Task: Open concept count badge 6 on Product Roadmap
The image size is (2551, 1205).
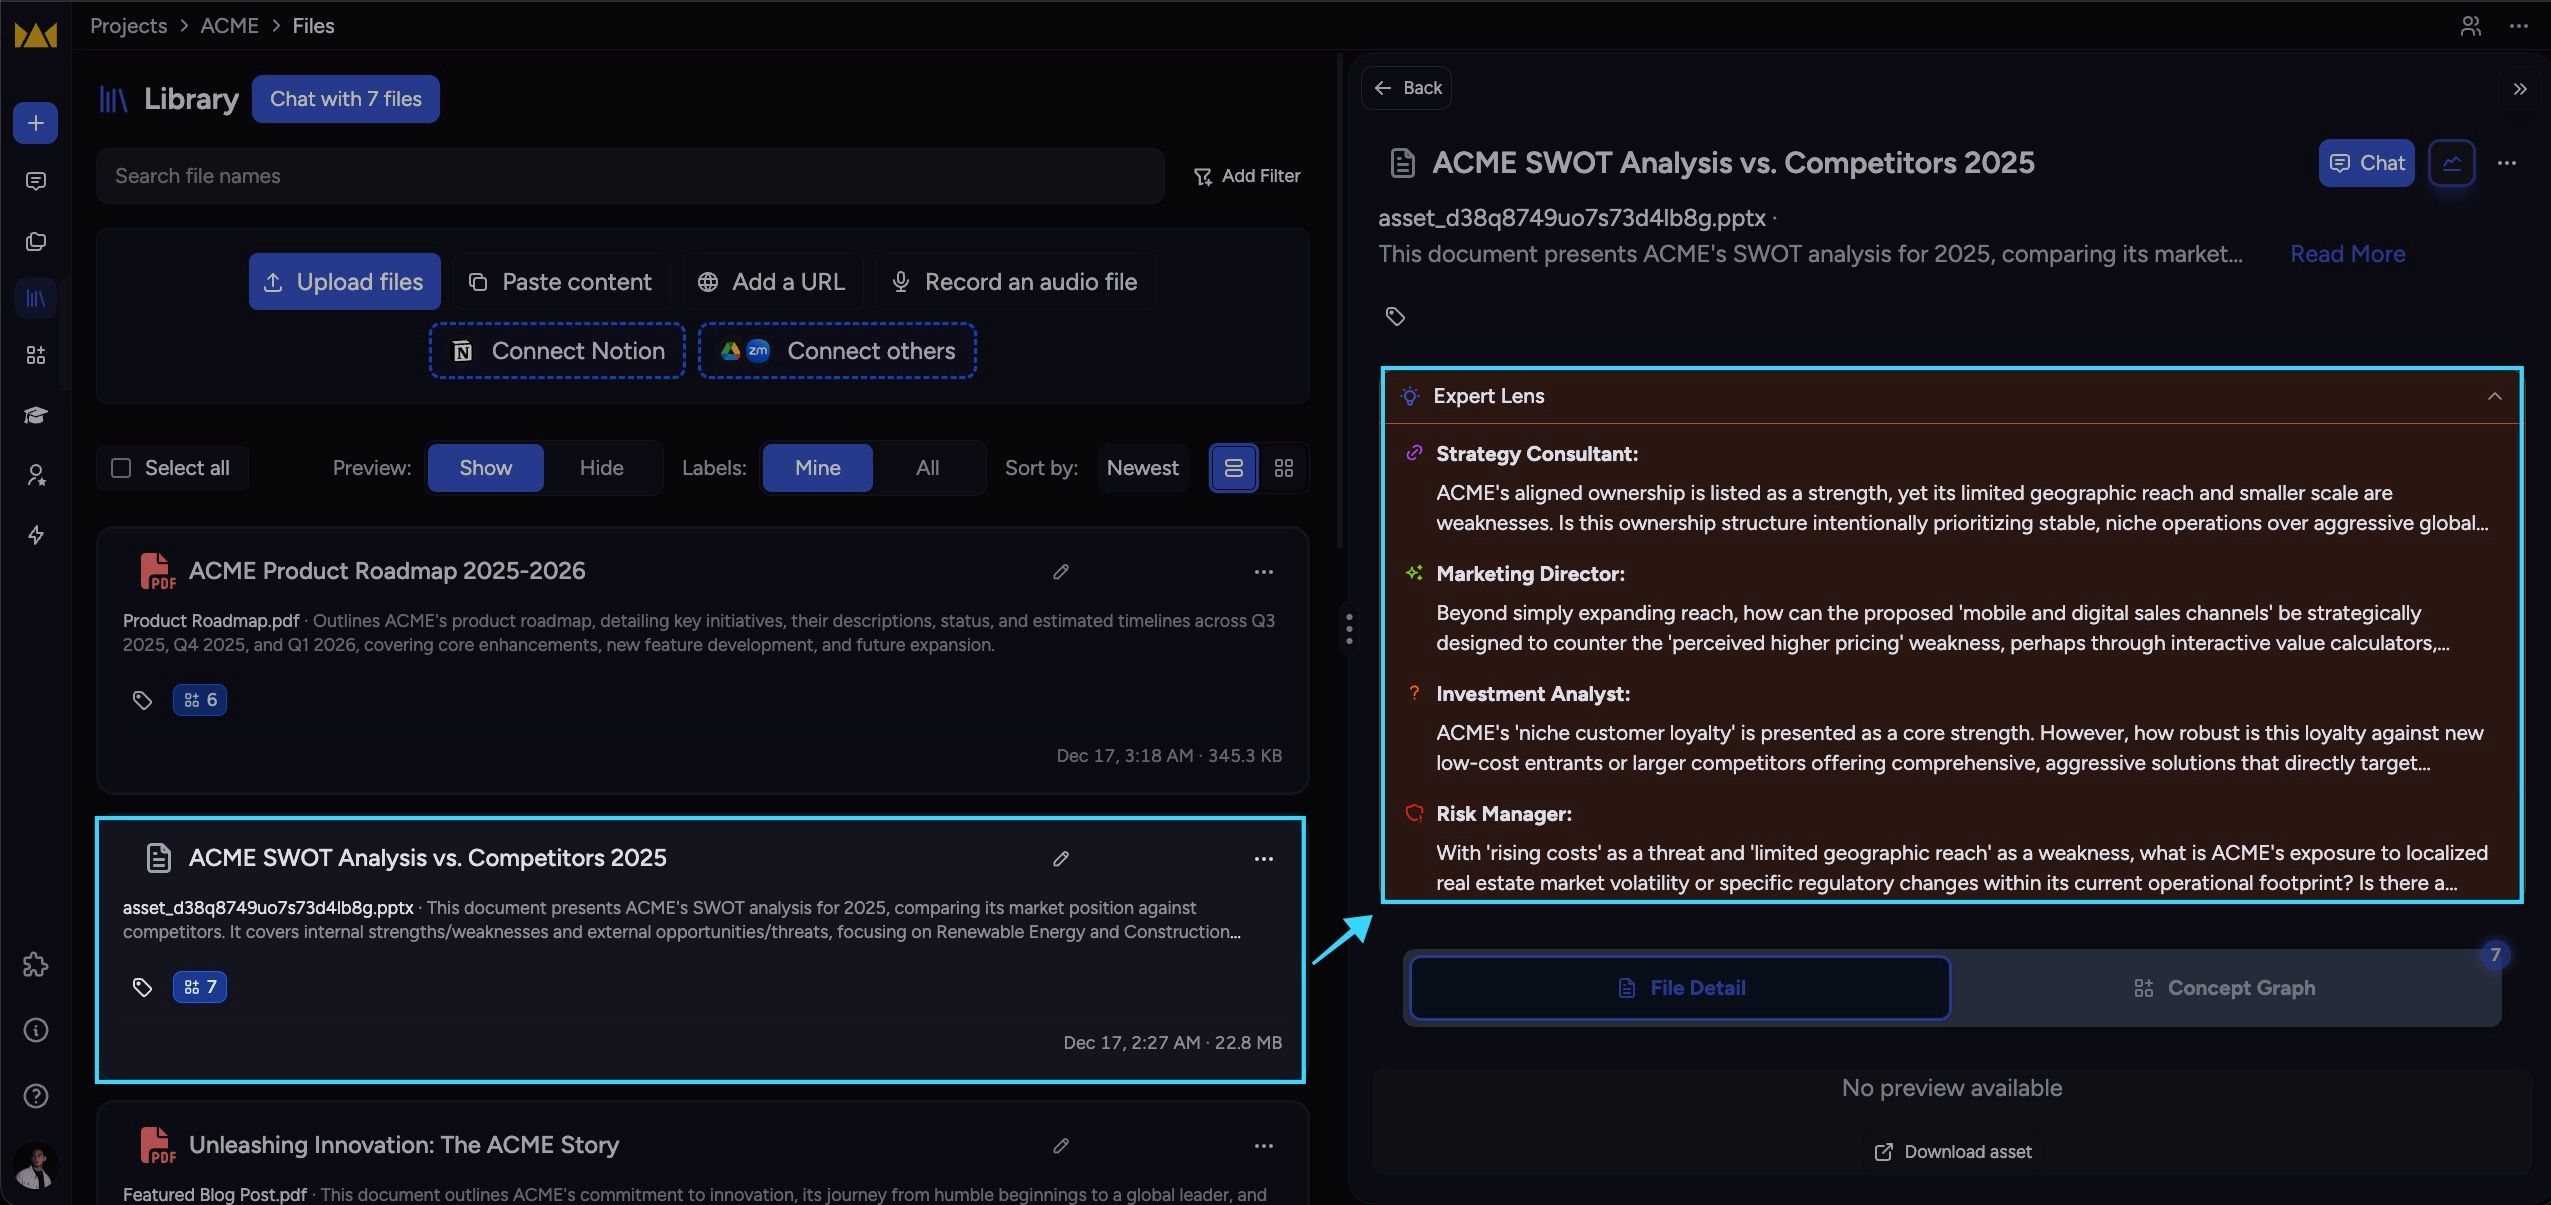Action: tap(200, 700)
